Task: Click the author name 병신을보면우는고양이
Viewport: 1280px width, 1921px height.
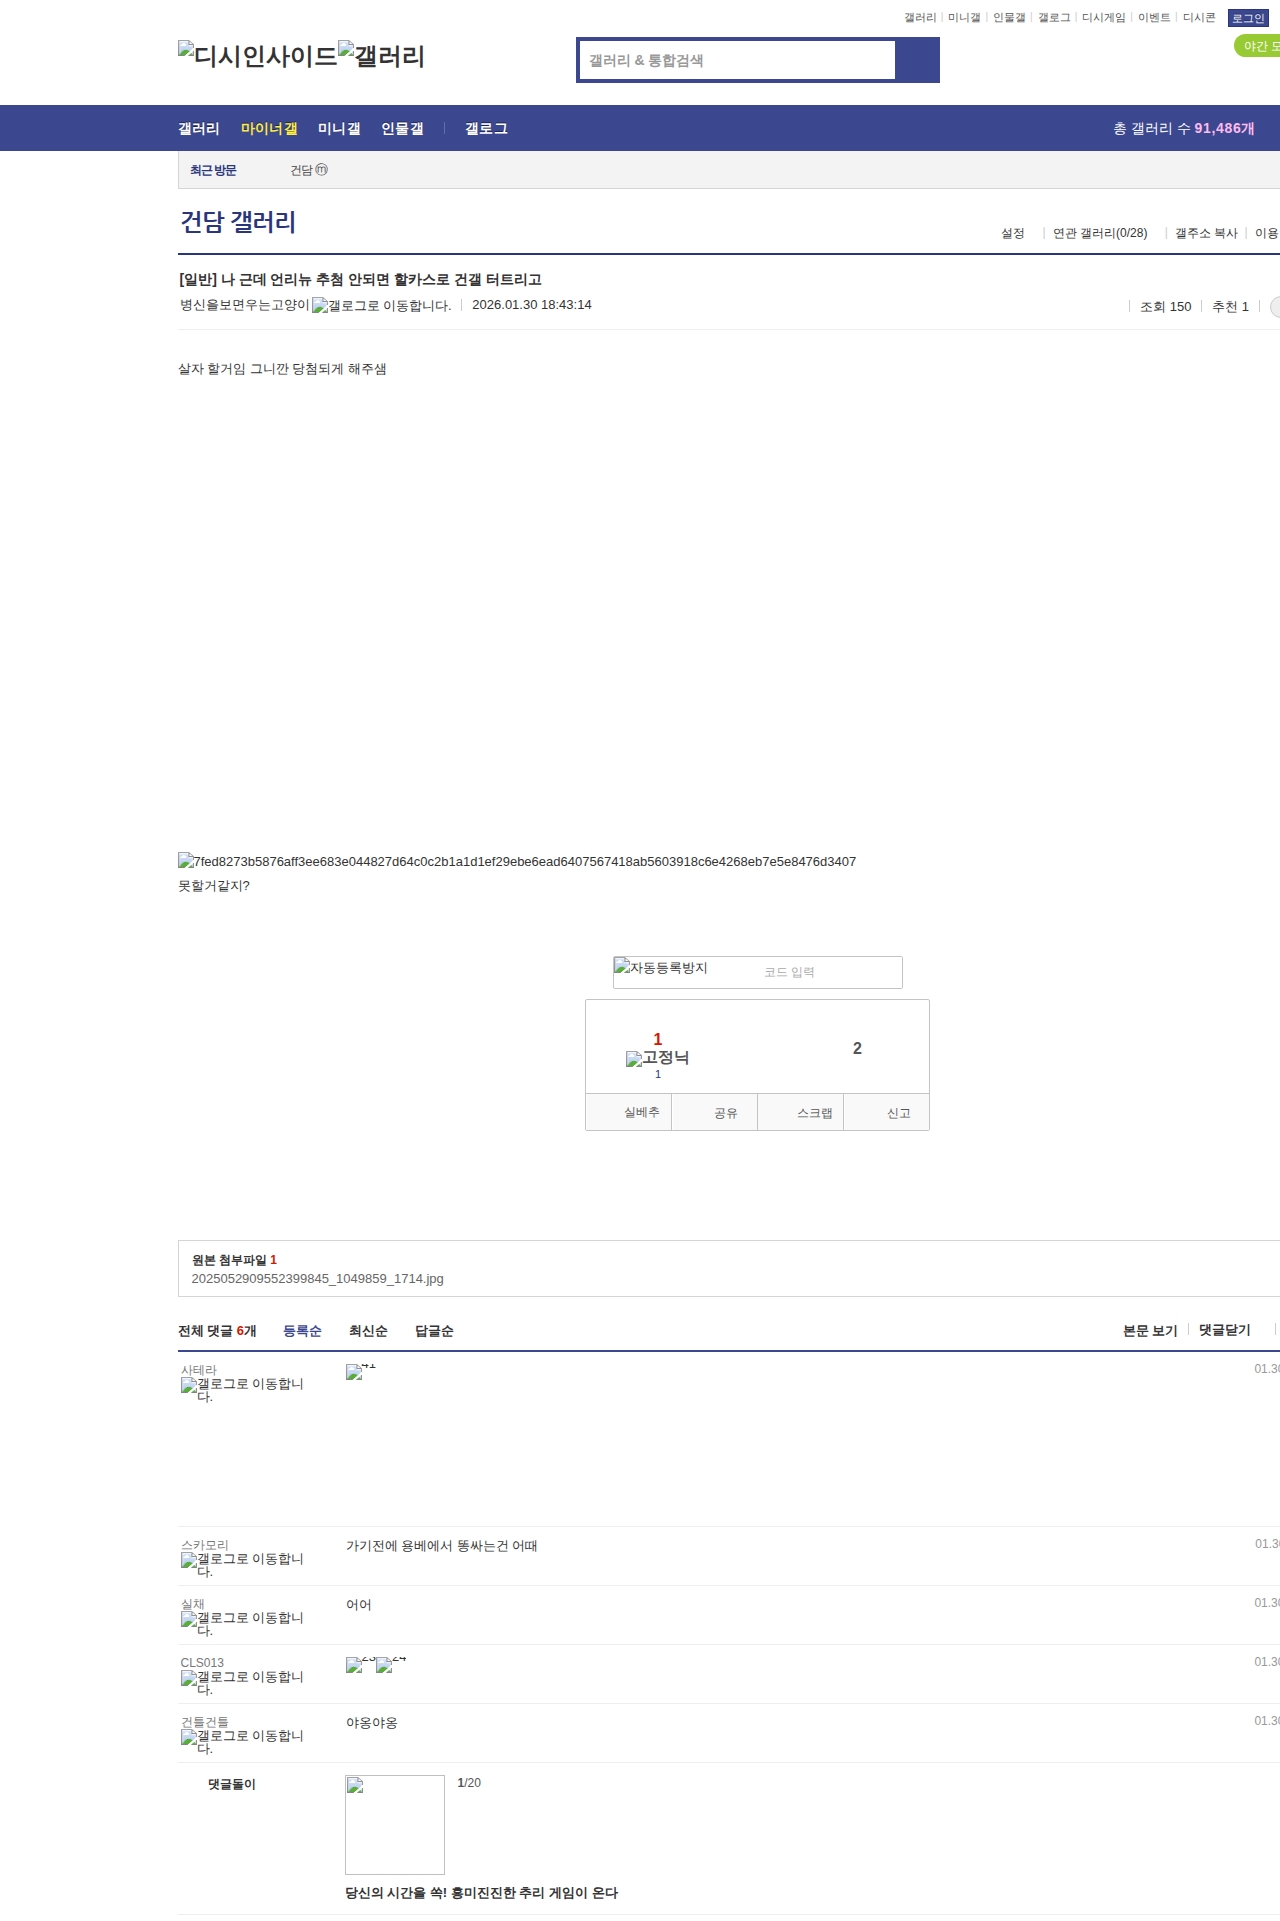Action: pyautogui.click(x=245, y=305)
